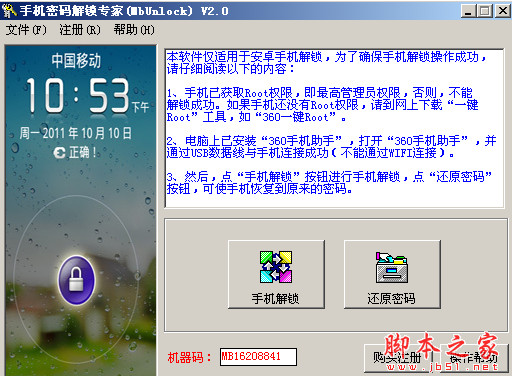This screenshot has width=512, height=378.
Task: Minimize the MbUnlock window
Action: (468, 11)
